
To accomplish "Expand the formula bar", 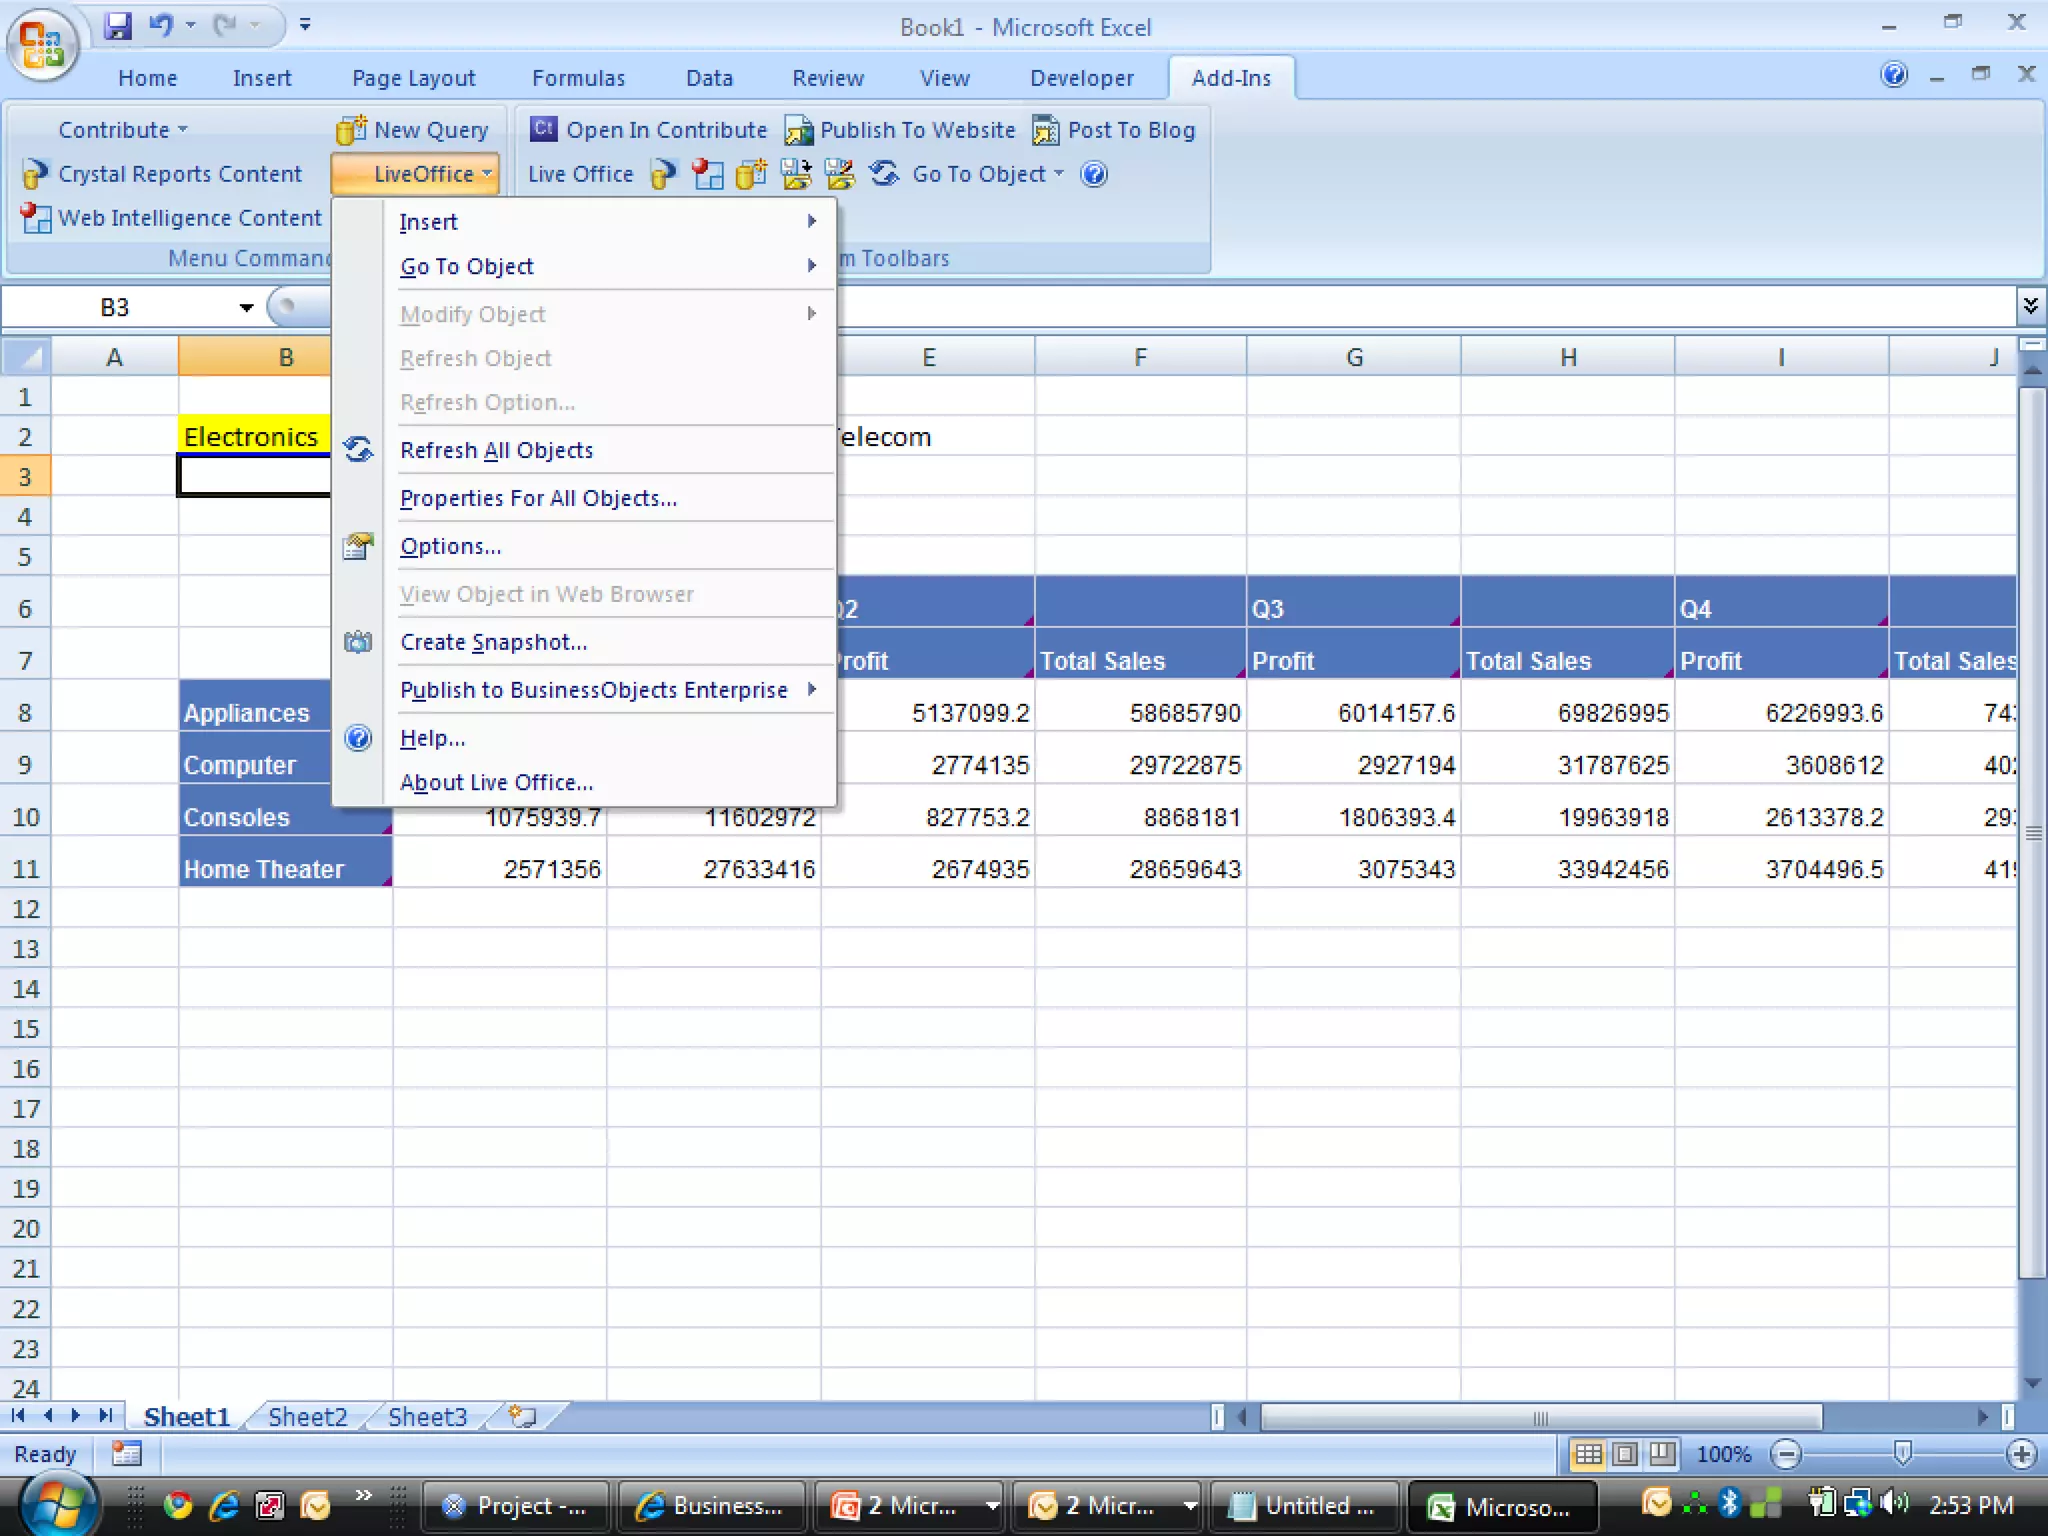I will pyautogui.click(x=2030, y=305).
